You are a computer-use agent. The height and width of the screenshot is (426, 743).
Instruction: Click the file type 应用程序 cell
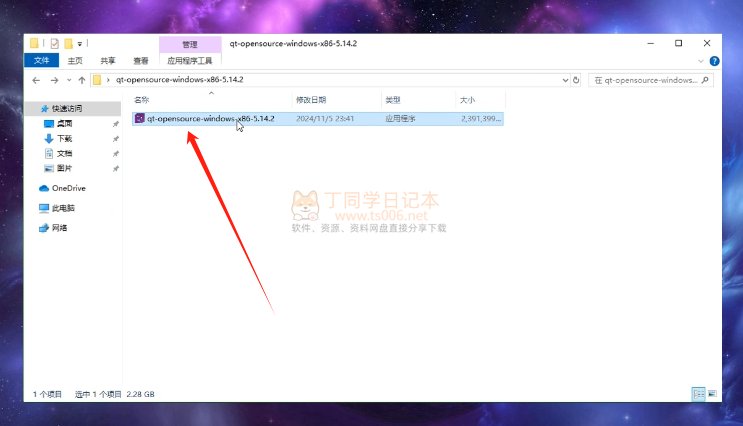pyautogui.click(x=400, y=118)
